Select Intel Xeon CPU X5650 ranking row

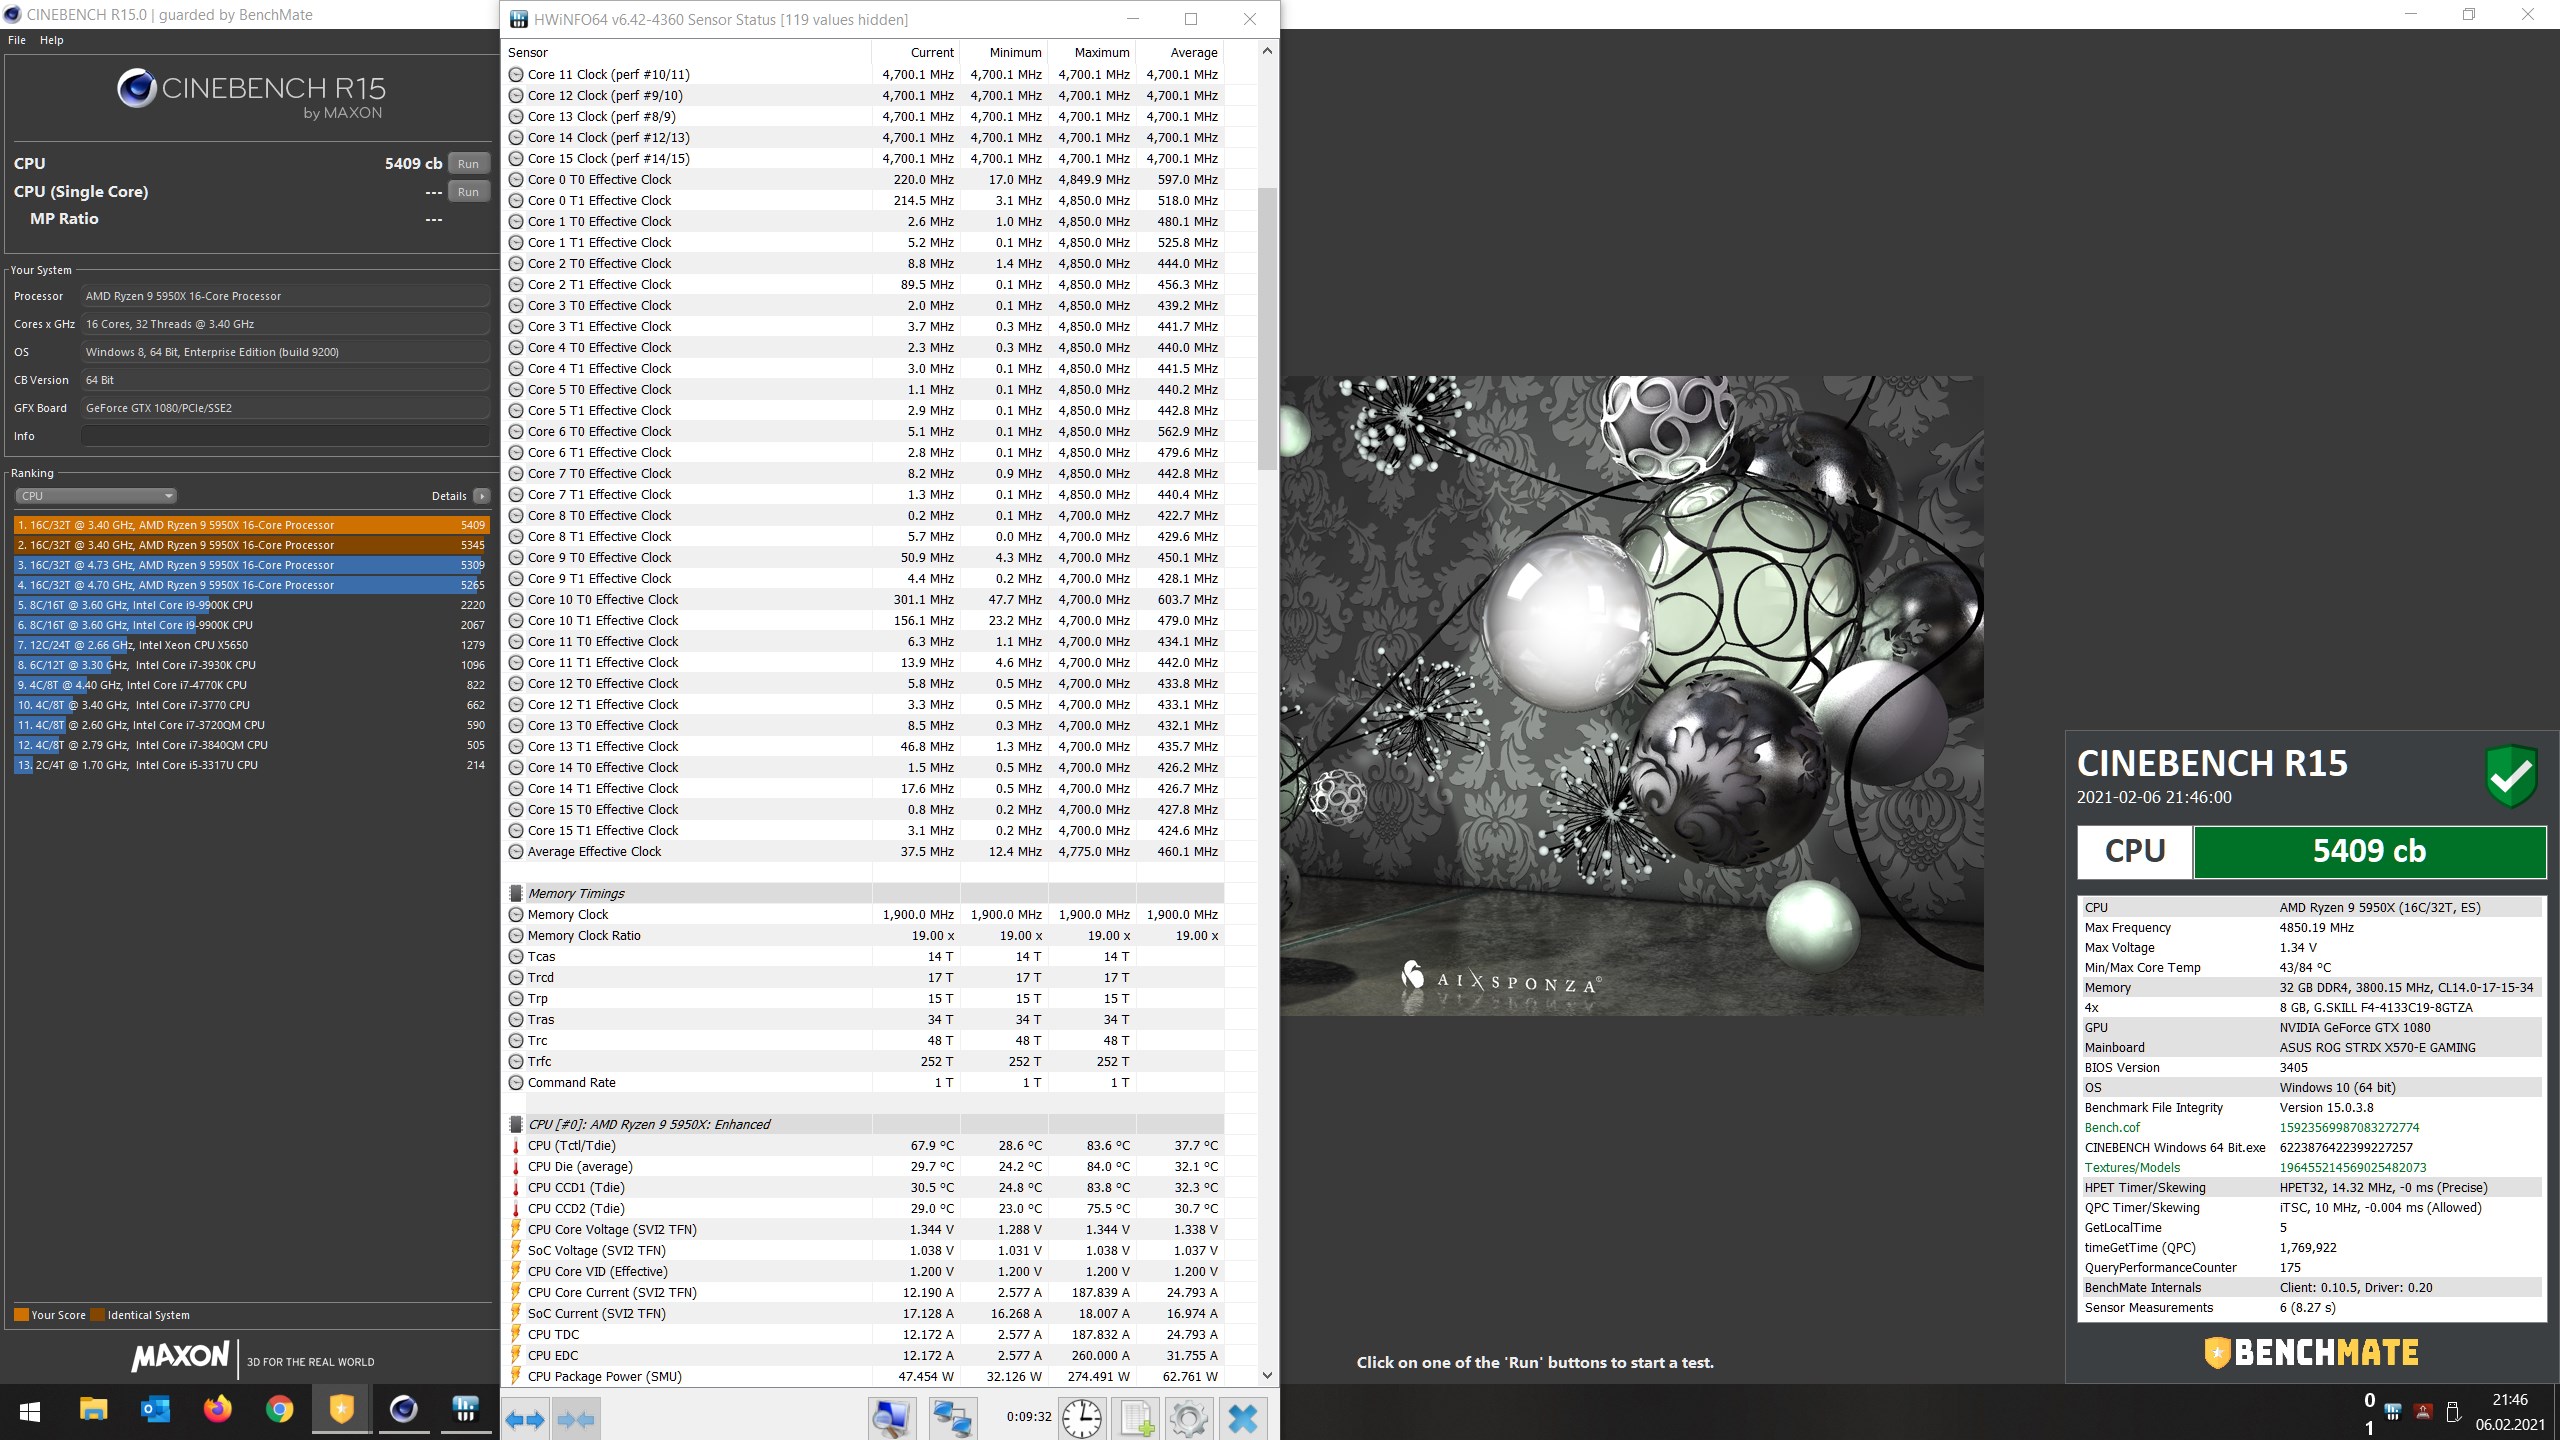point(250,645)
